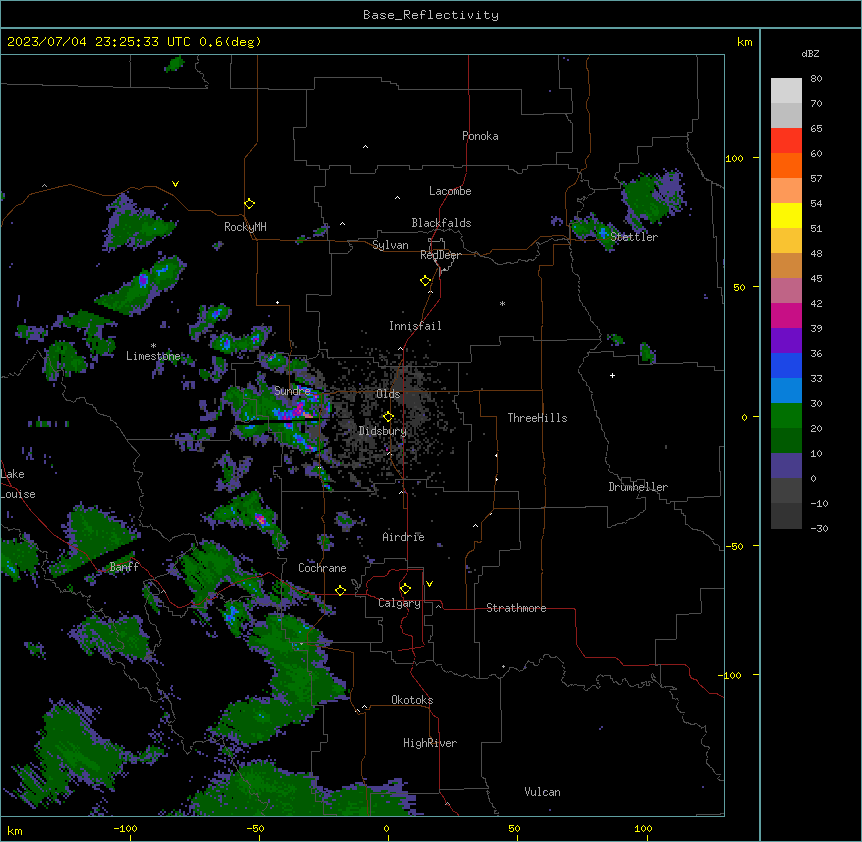
Task: Select the purple 36–39 dBZ legend swatch
Action: (786, 340)
